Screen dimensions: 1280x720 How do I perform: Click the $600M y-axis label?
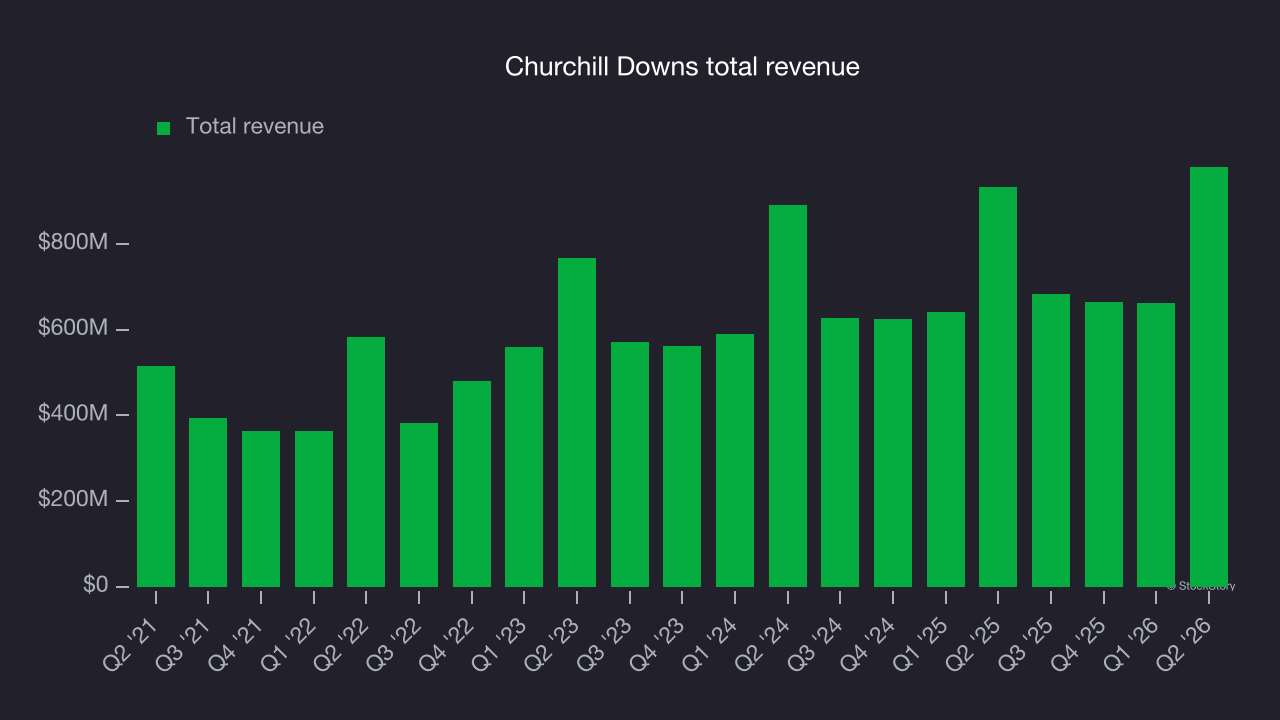[x=73, y=329]
